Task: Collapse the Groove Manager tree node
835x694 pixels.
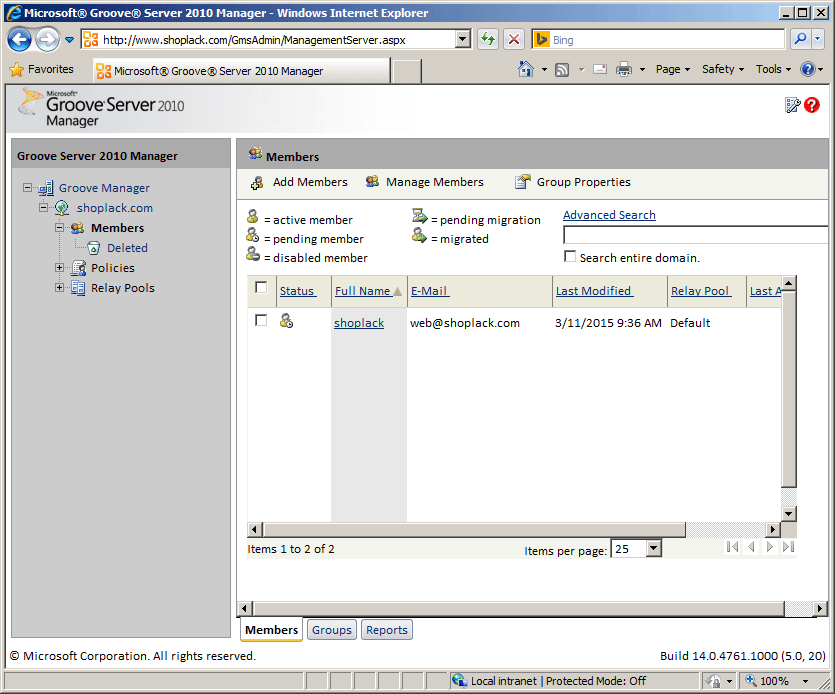Action: pos(27,187)
